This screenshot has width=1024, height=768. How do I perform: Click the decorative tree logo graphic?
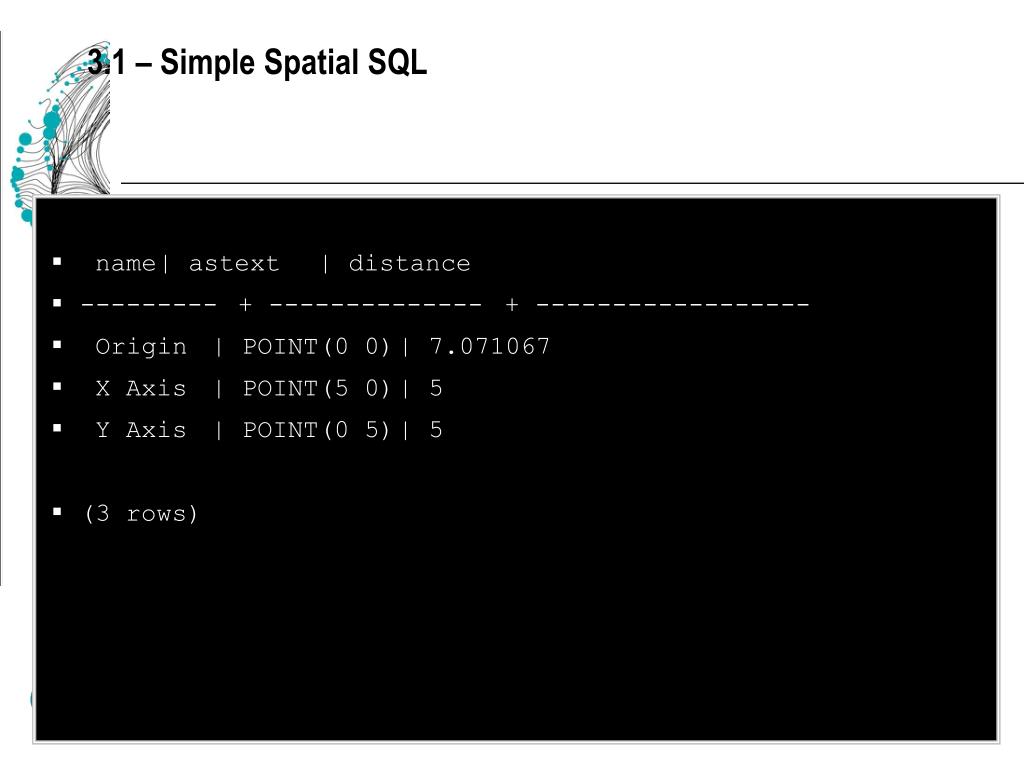[61, 129]
